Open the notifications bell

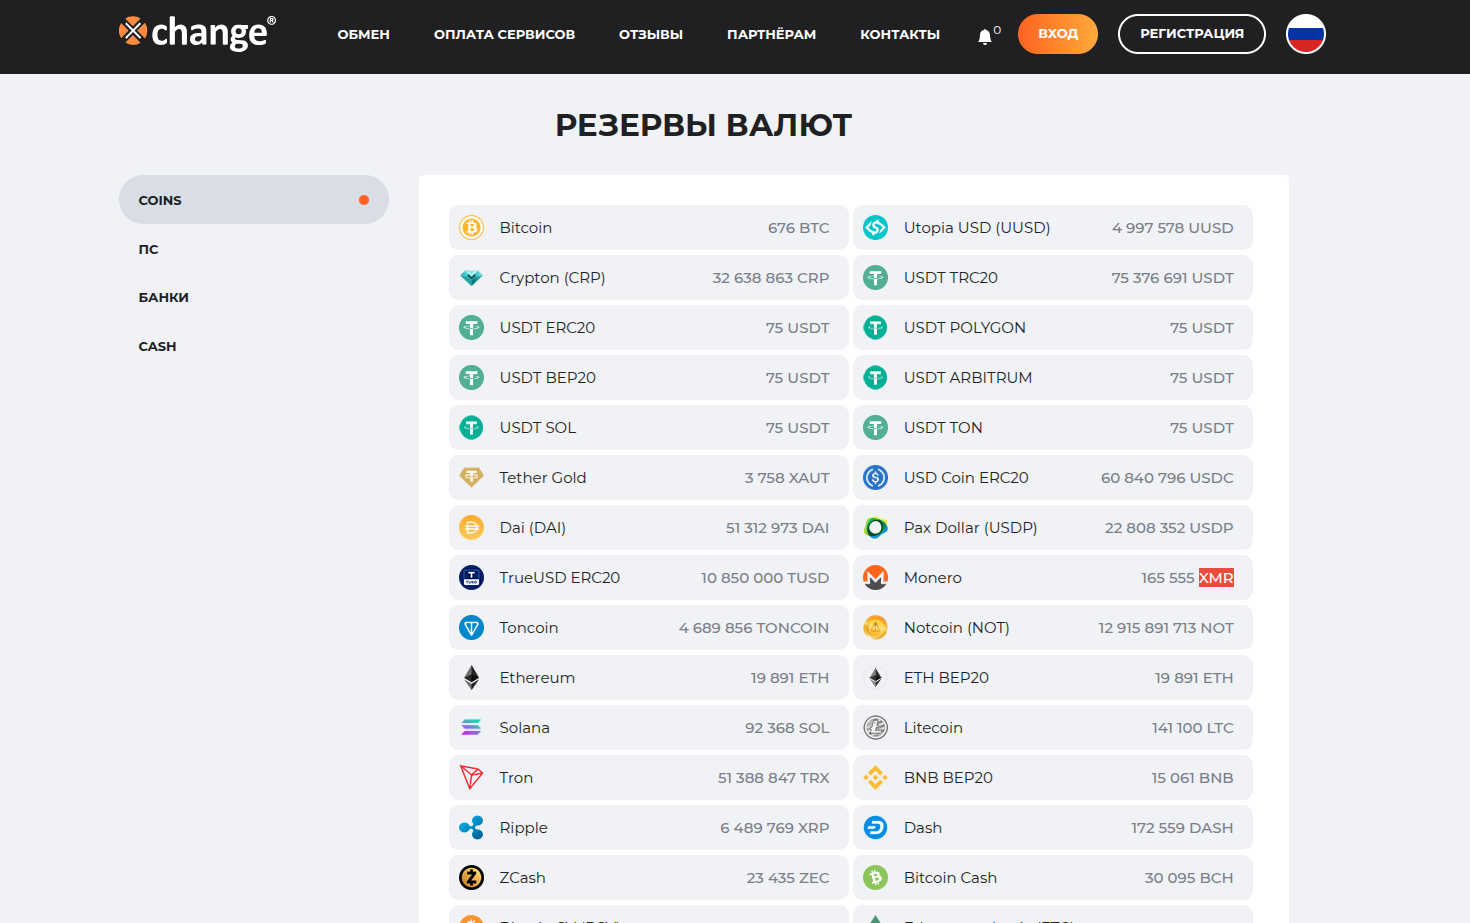point(985,36)
